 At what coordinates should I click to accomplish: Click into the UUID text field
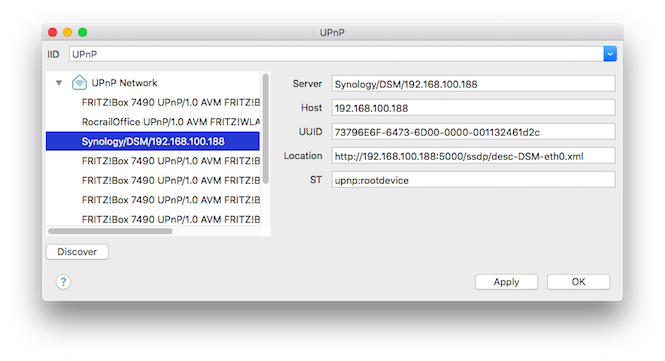(473, 132)
